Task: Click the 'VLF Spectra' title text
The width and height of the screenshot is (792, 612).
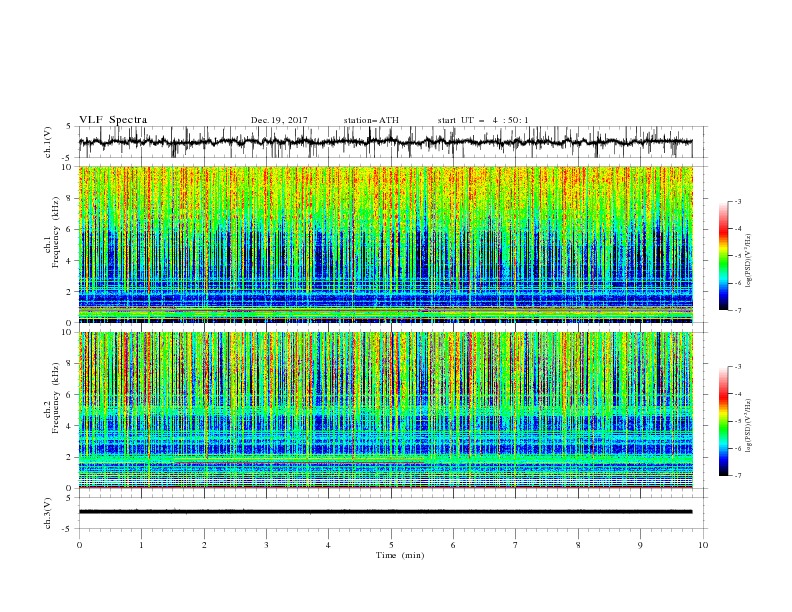Action: pyautogui.click(x=113, y=120)
